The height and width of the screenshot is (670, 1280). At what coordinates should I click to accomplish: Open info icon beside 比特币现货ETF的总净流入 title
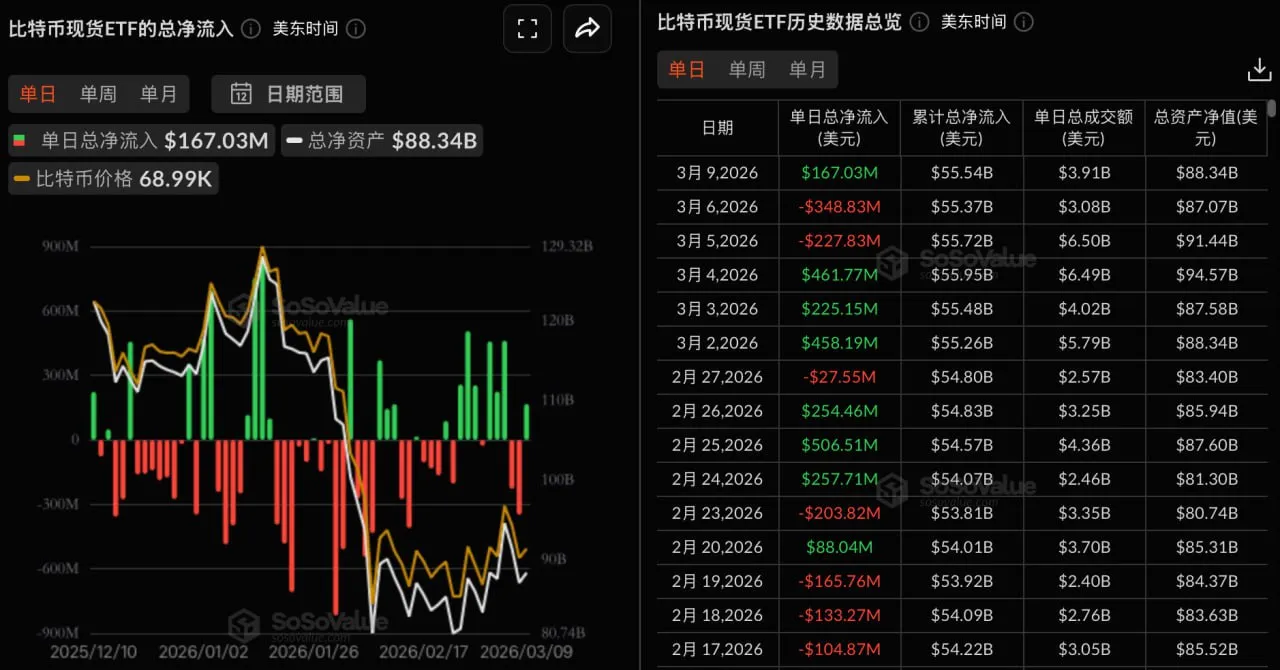[x=251, y=29]
